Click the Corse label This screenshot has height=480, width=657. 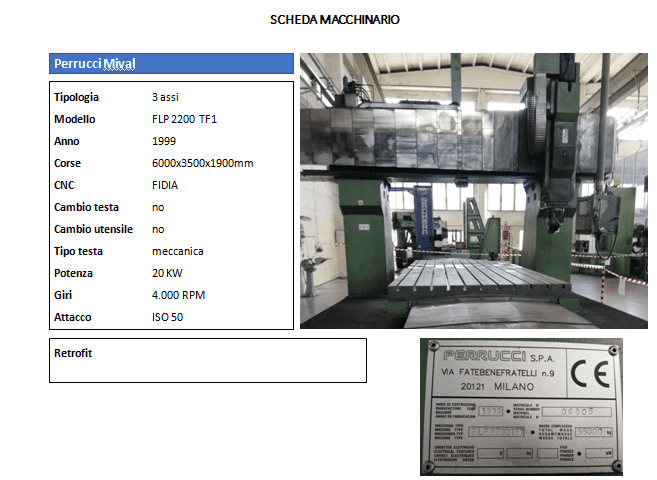(x=67, y=163)
